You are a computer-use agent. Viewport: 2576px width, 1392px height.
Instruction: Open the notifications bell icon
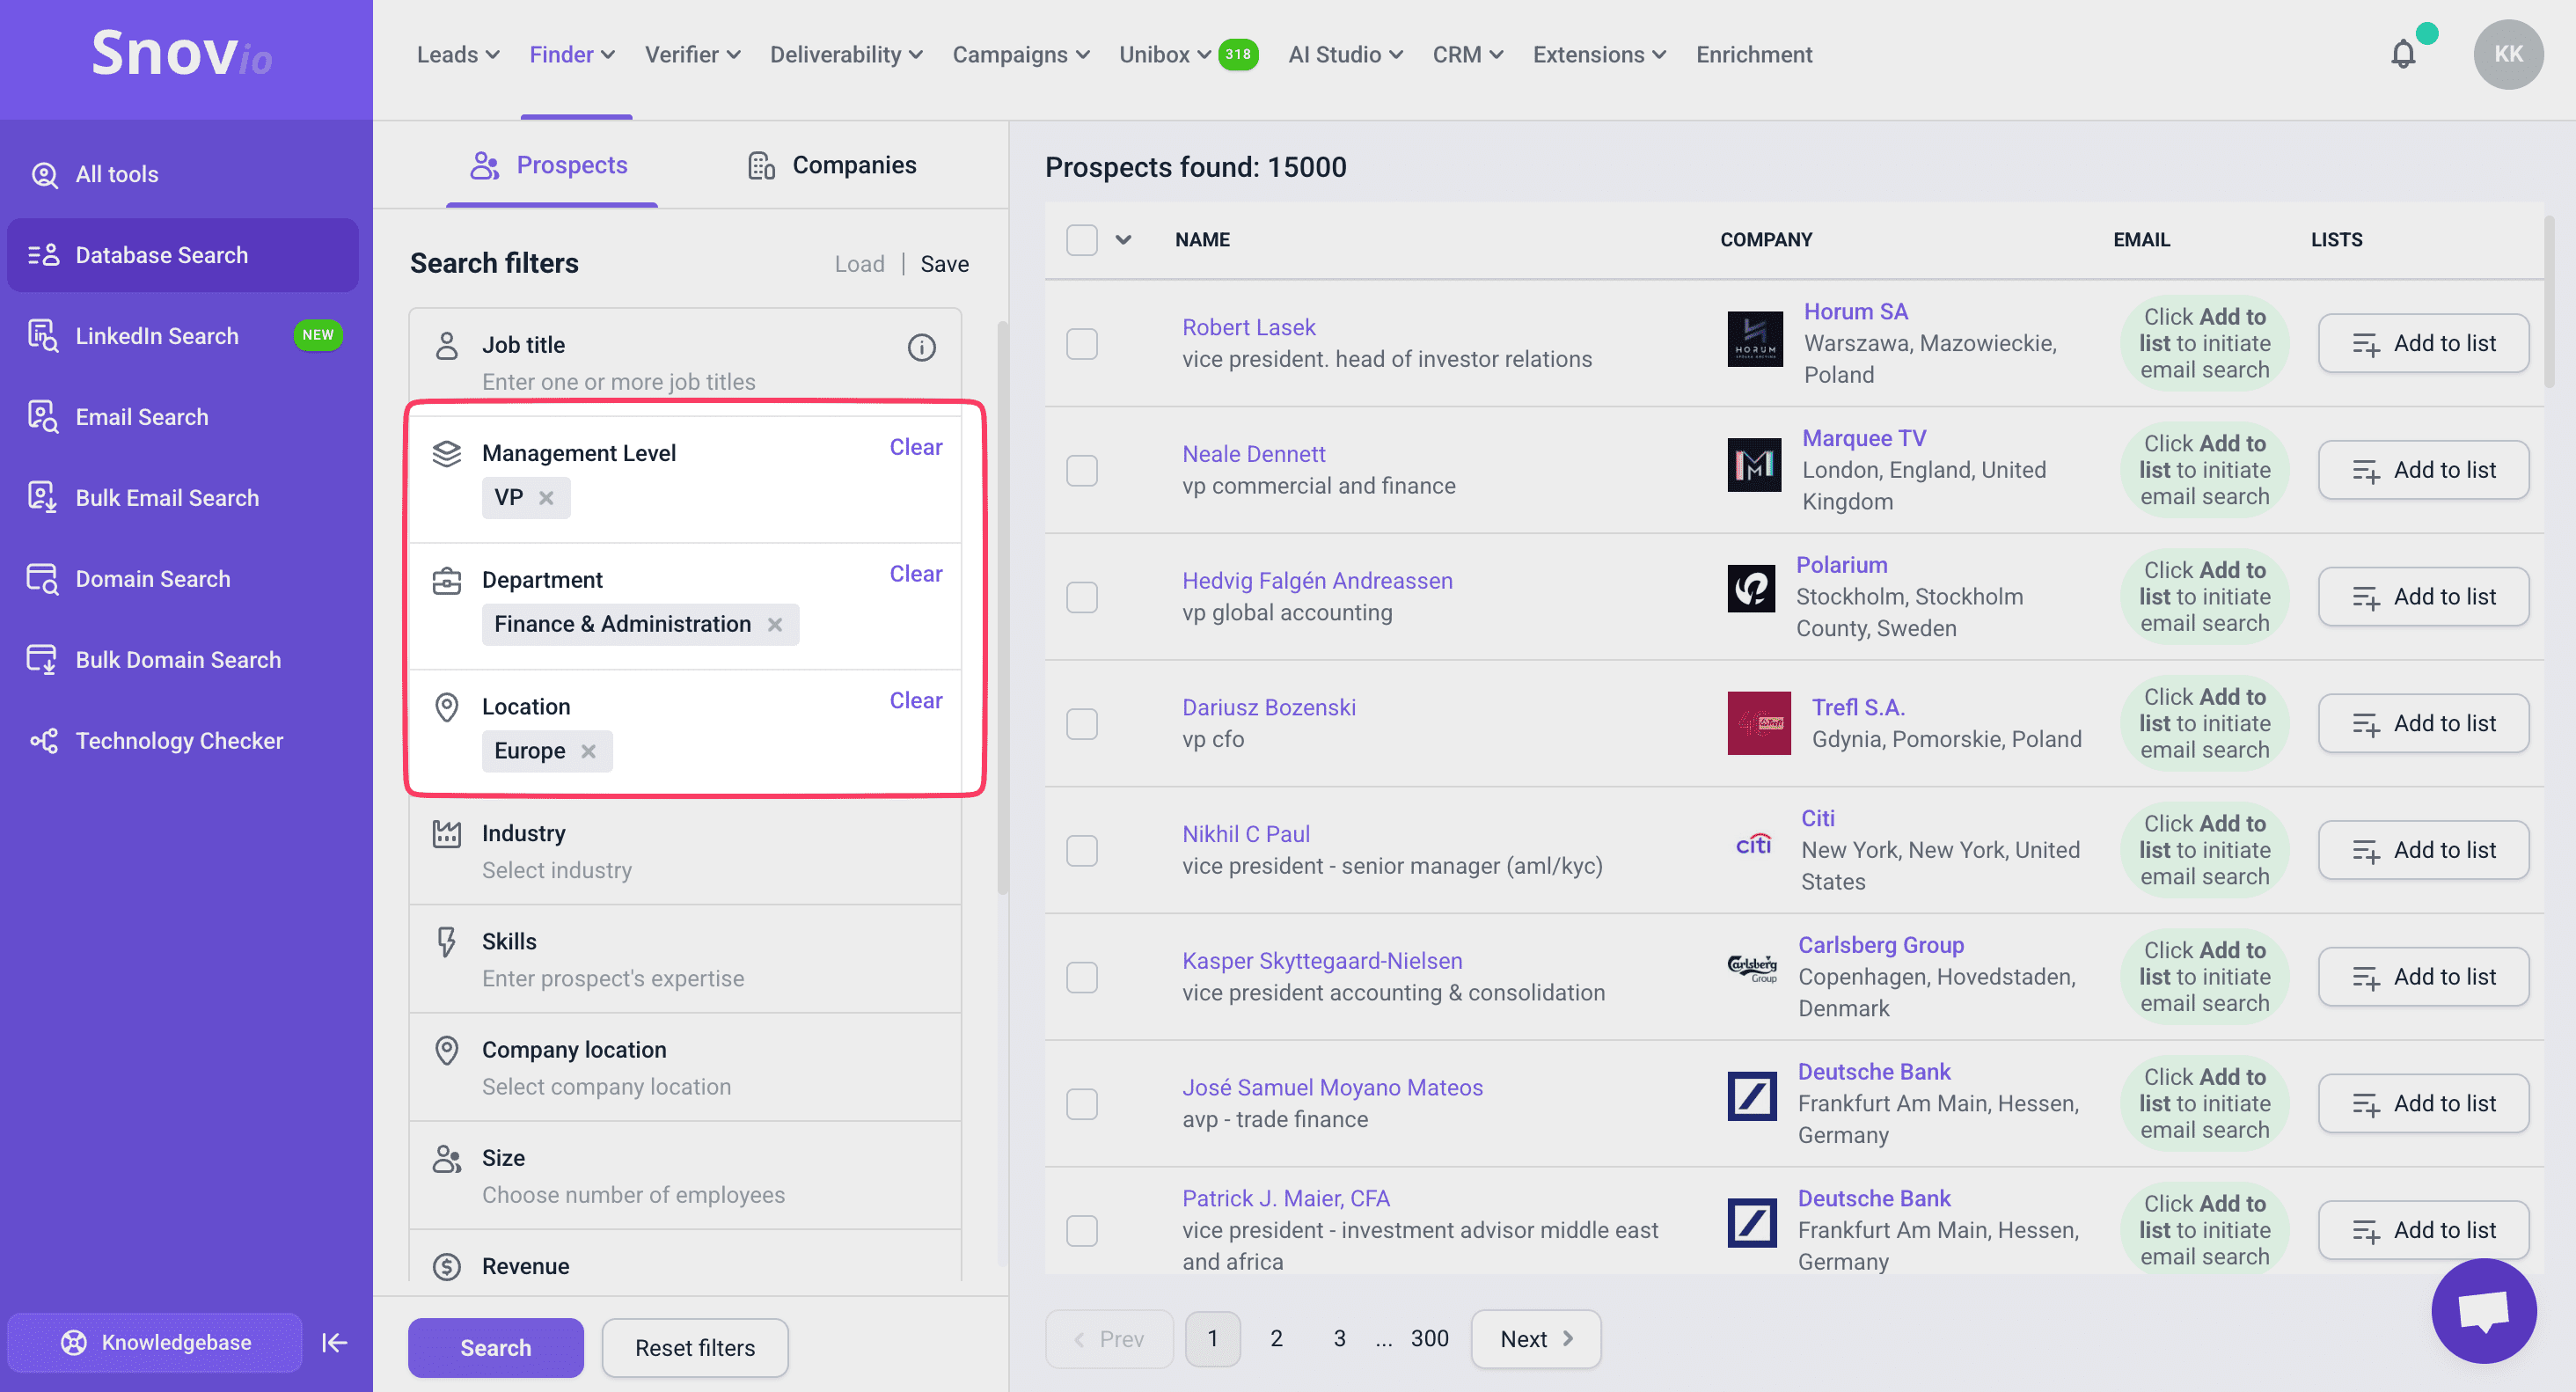(2402, 54)
